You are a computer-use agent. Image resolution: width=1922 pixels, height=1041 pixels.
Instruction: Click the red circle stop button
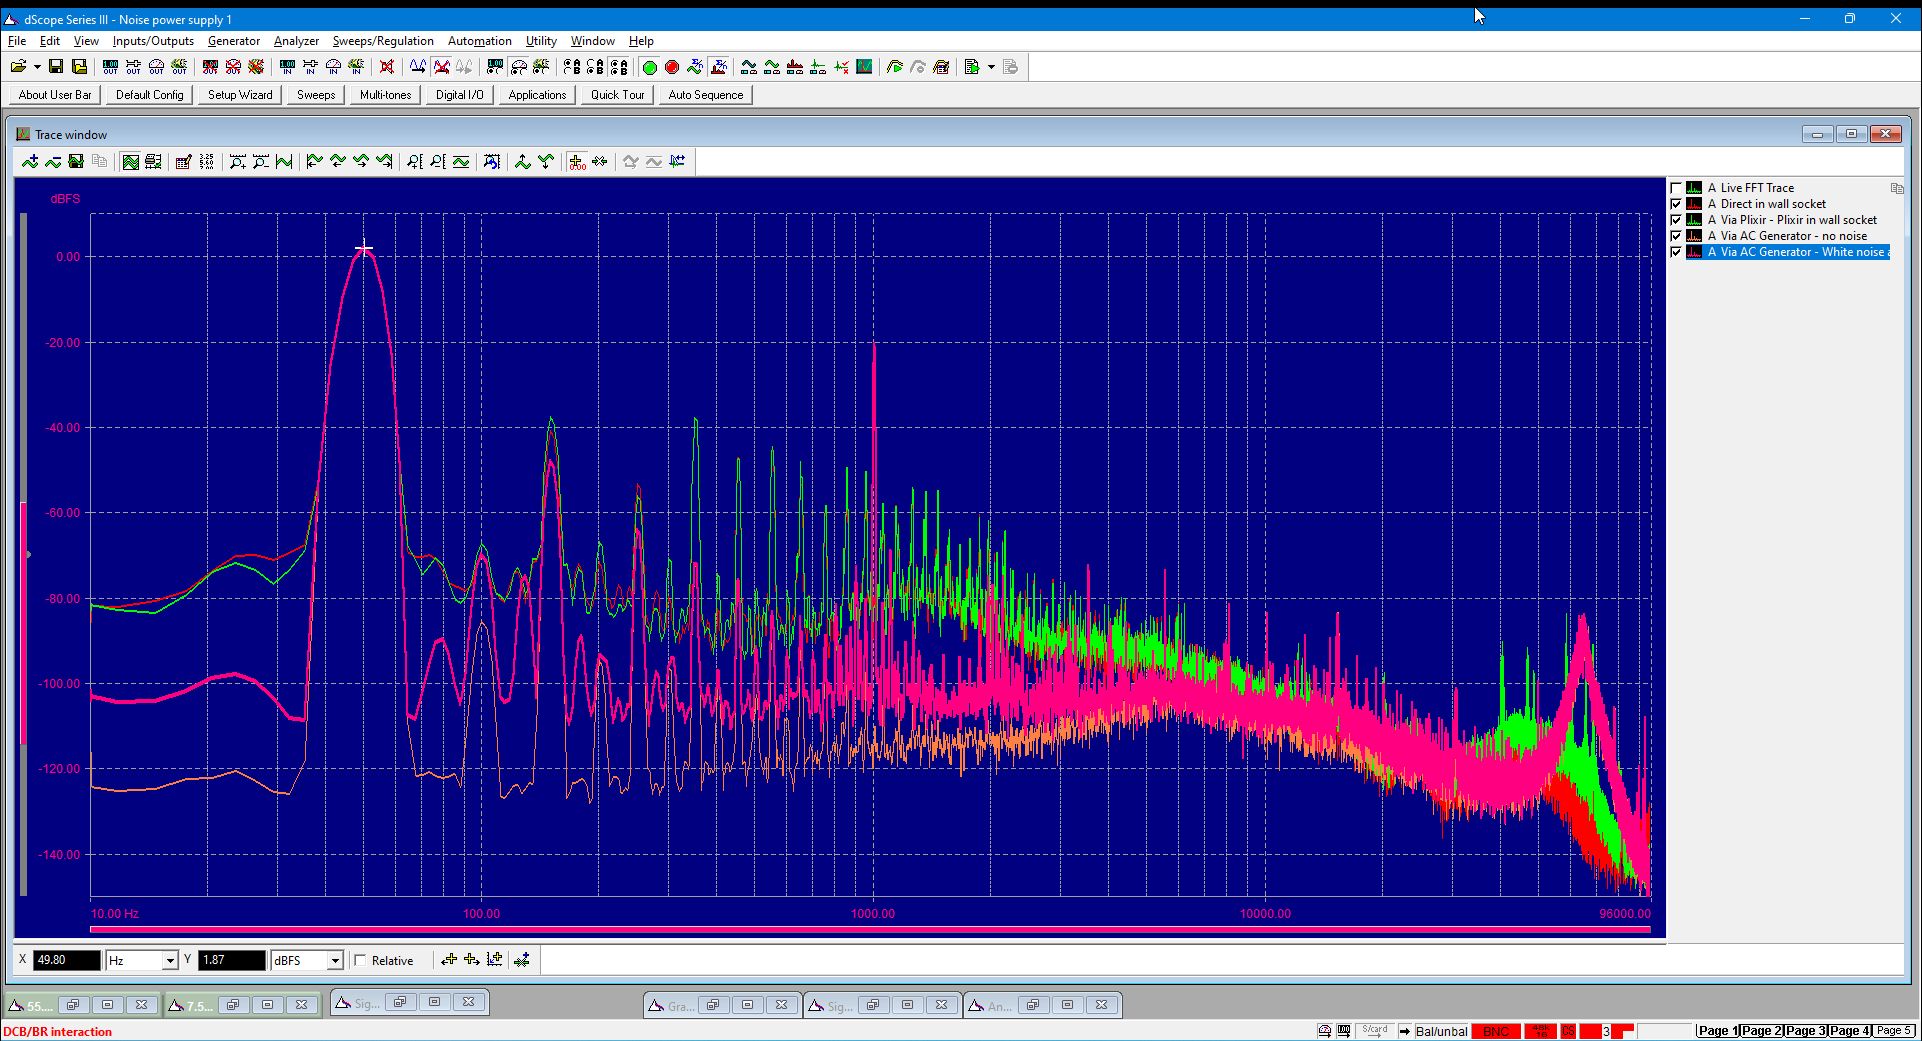coord(672,67)
